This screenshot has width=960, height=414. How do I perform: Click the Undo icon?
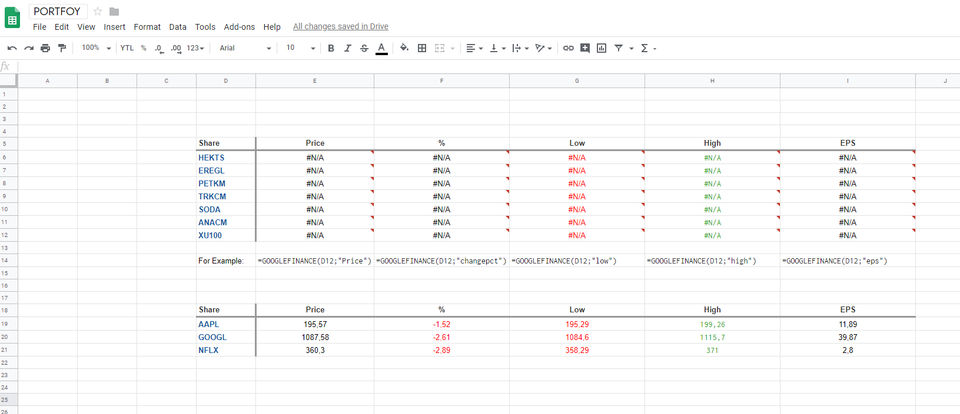[x=12, y=48]
